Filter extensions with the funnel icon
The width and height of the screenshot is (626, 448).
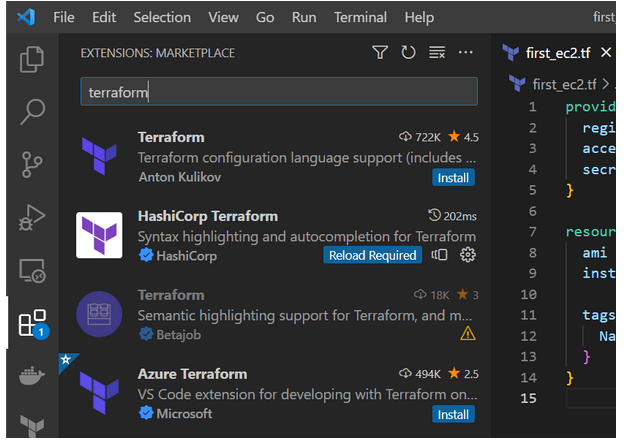380,52
